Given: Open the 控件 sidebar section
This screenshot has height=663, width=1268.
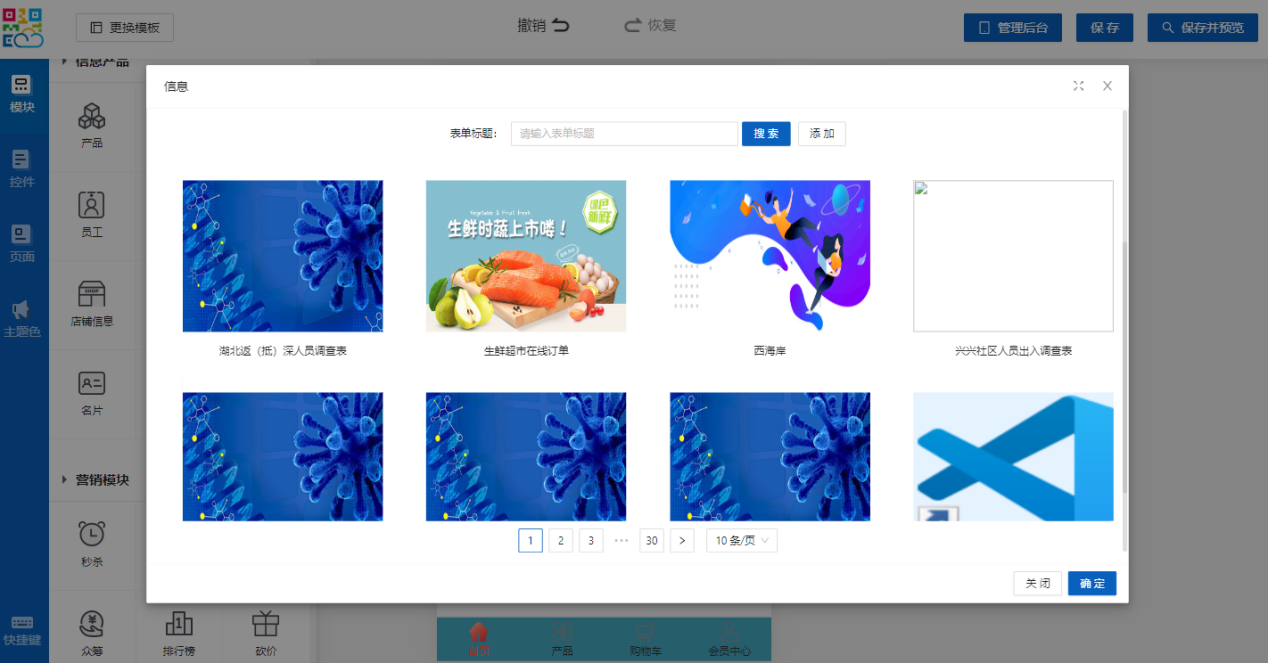Looking at the screenshot, I should 22,168.
